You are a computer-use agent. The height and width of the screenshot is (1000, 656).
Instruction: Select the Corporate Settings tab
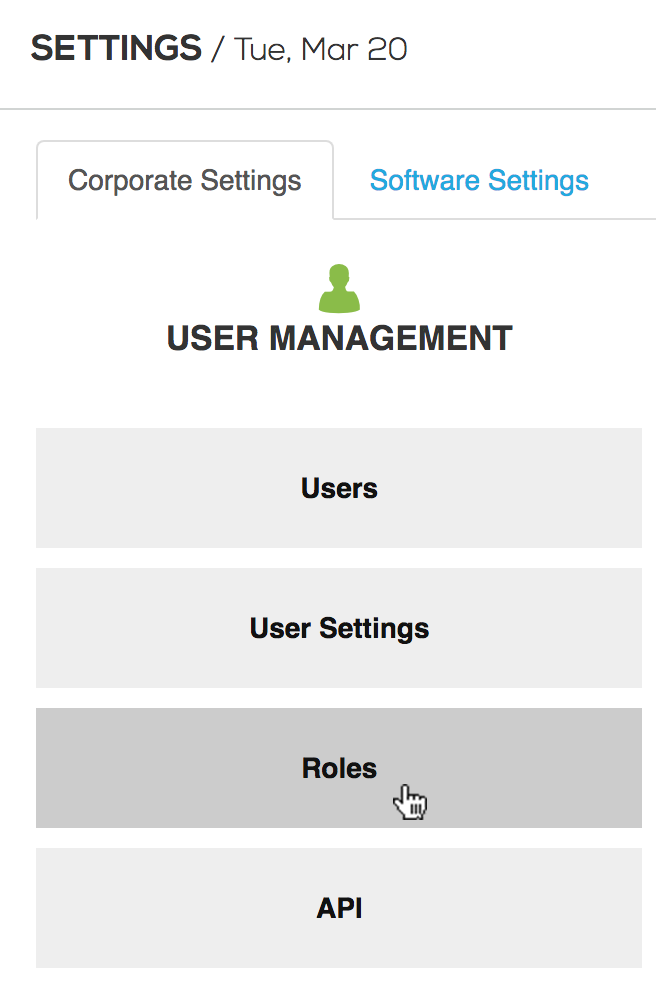(185, 181)
